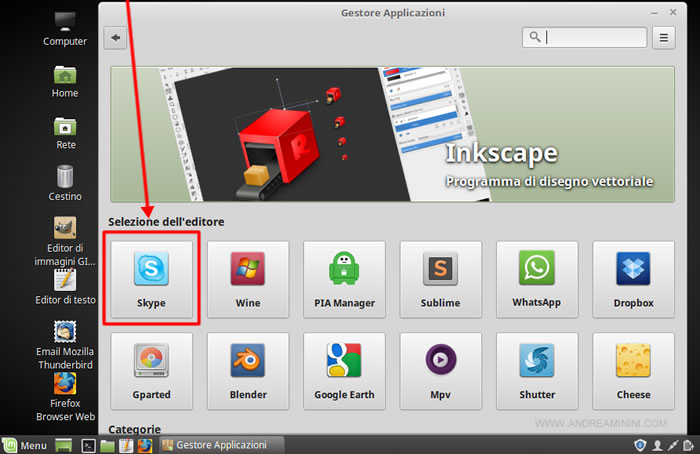Open the Gparted tile
700x454 pixels.
tap(152, 371)
